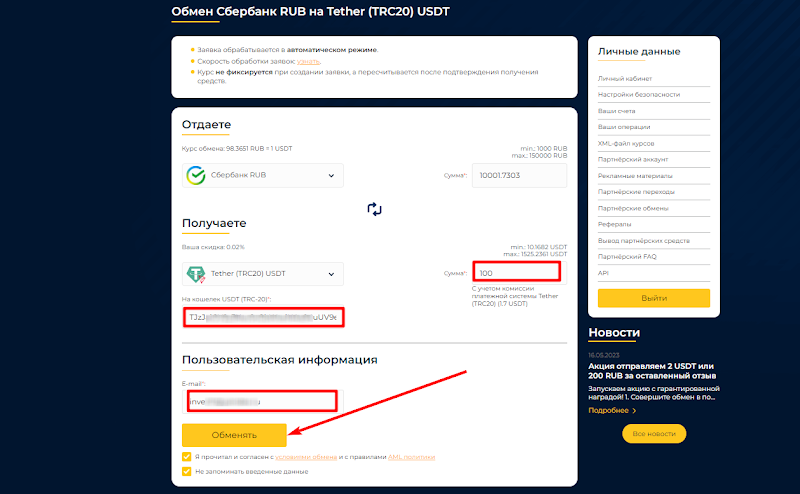
Task: Toggle the 'Не запоминать введенные данные' checkbox
Action: (187, 471)
